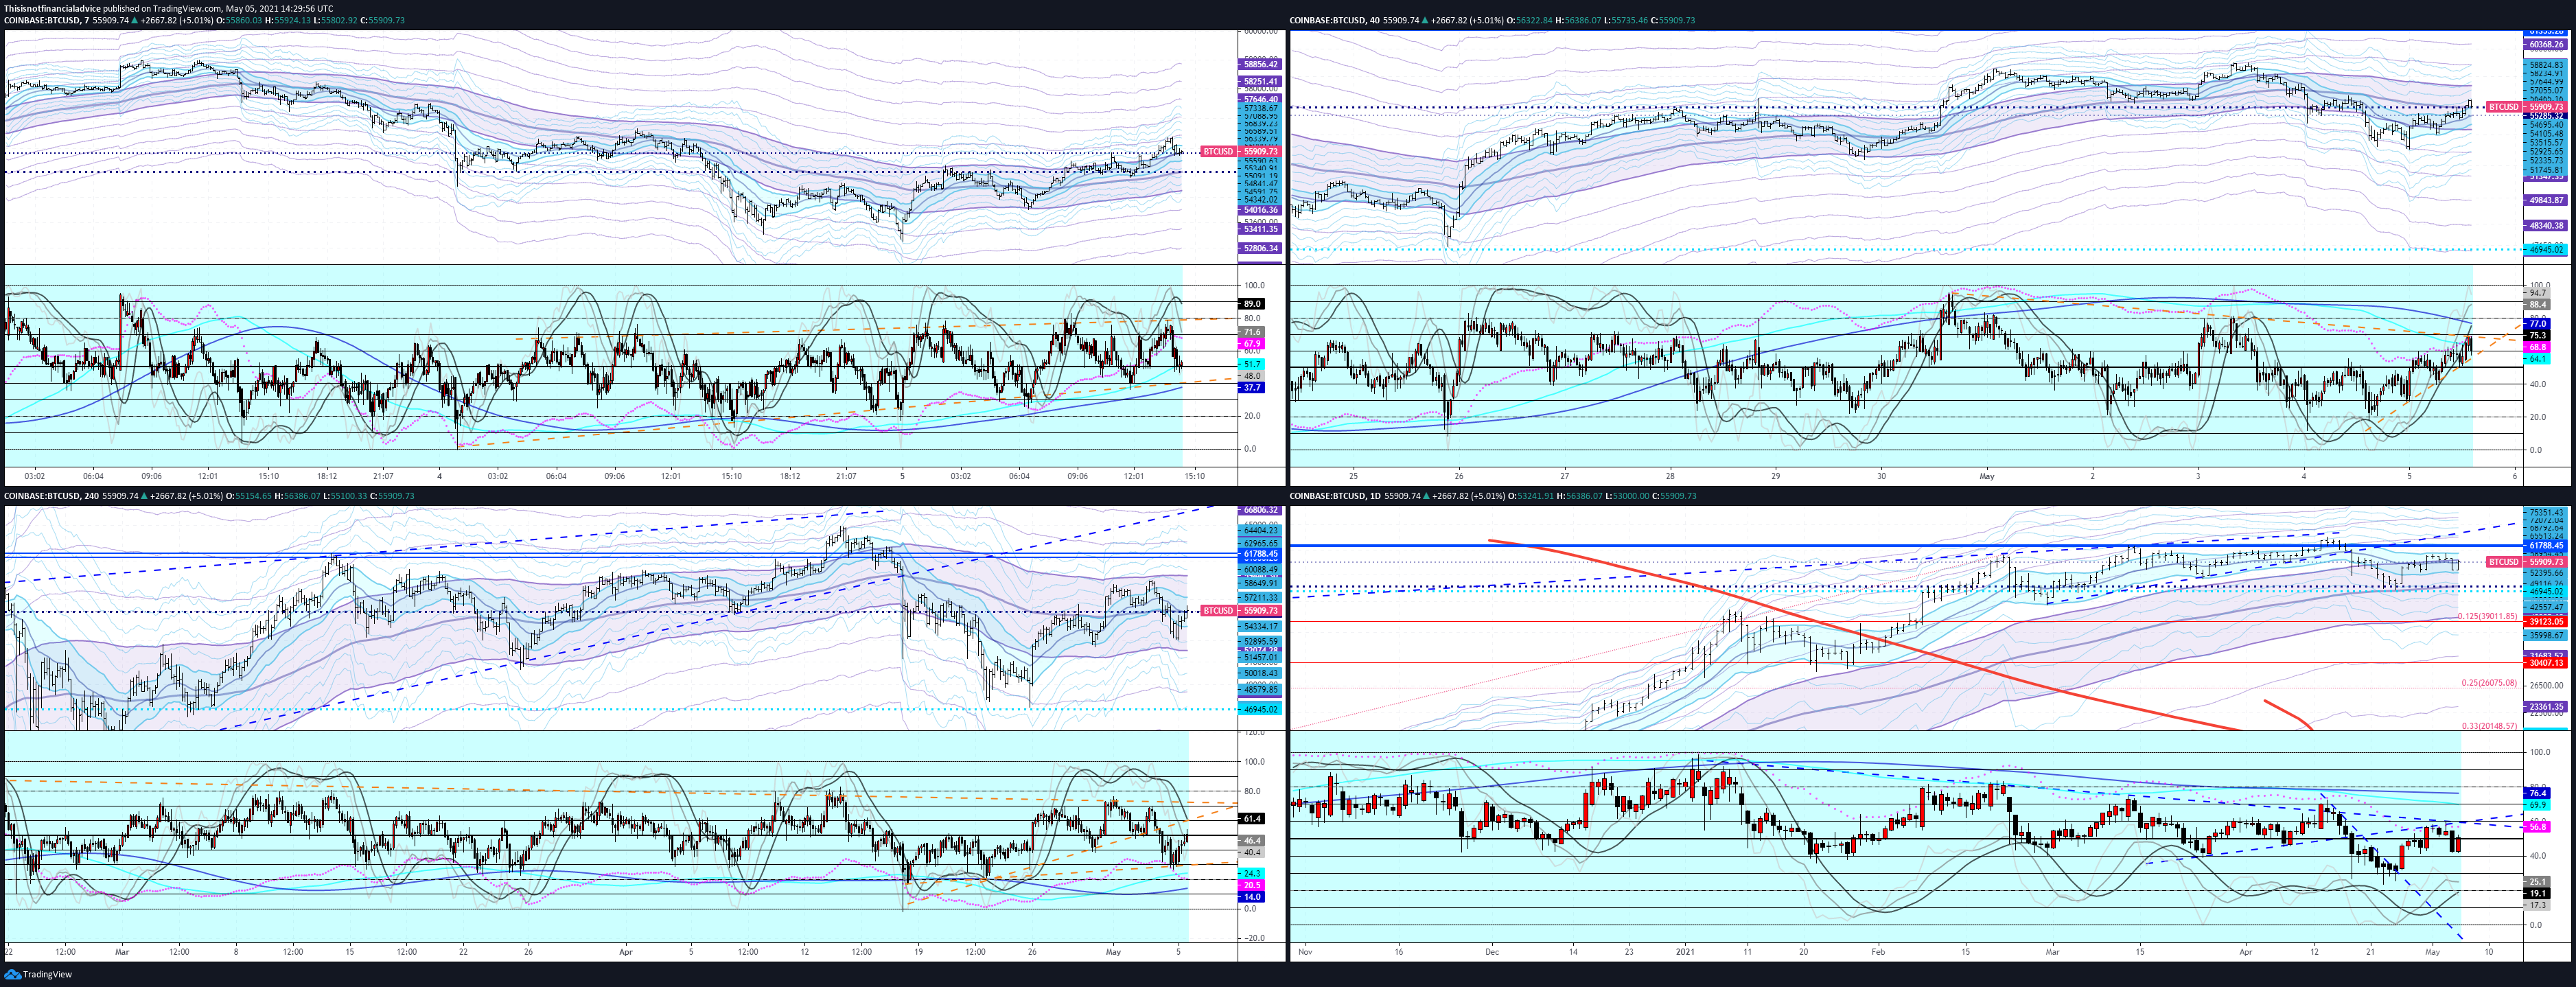Select the 23361.35 purple price label

[2547, 707]
